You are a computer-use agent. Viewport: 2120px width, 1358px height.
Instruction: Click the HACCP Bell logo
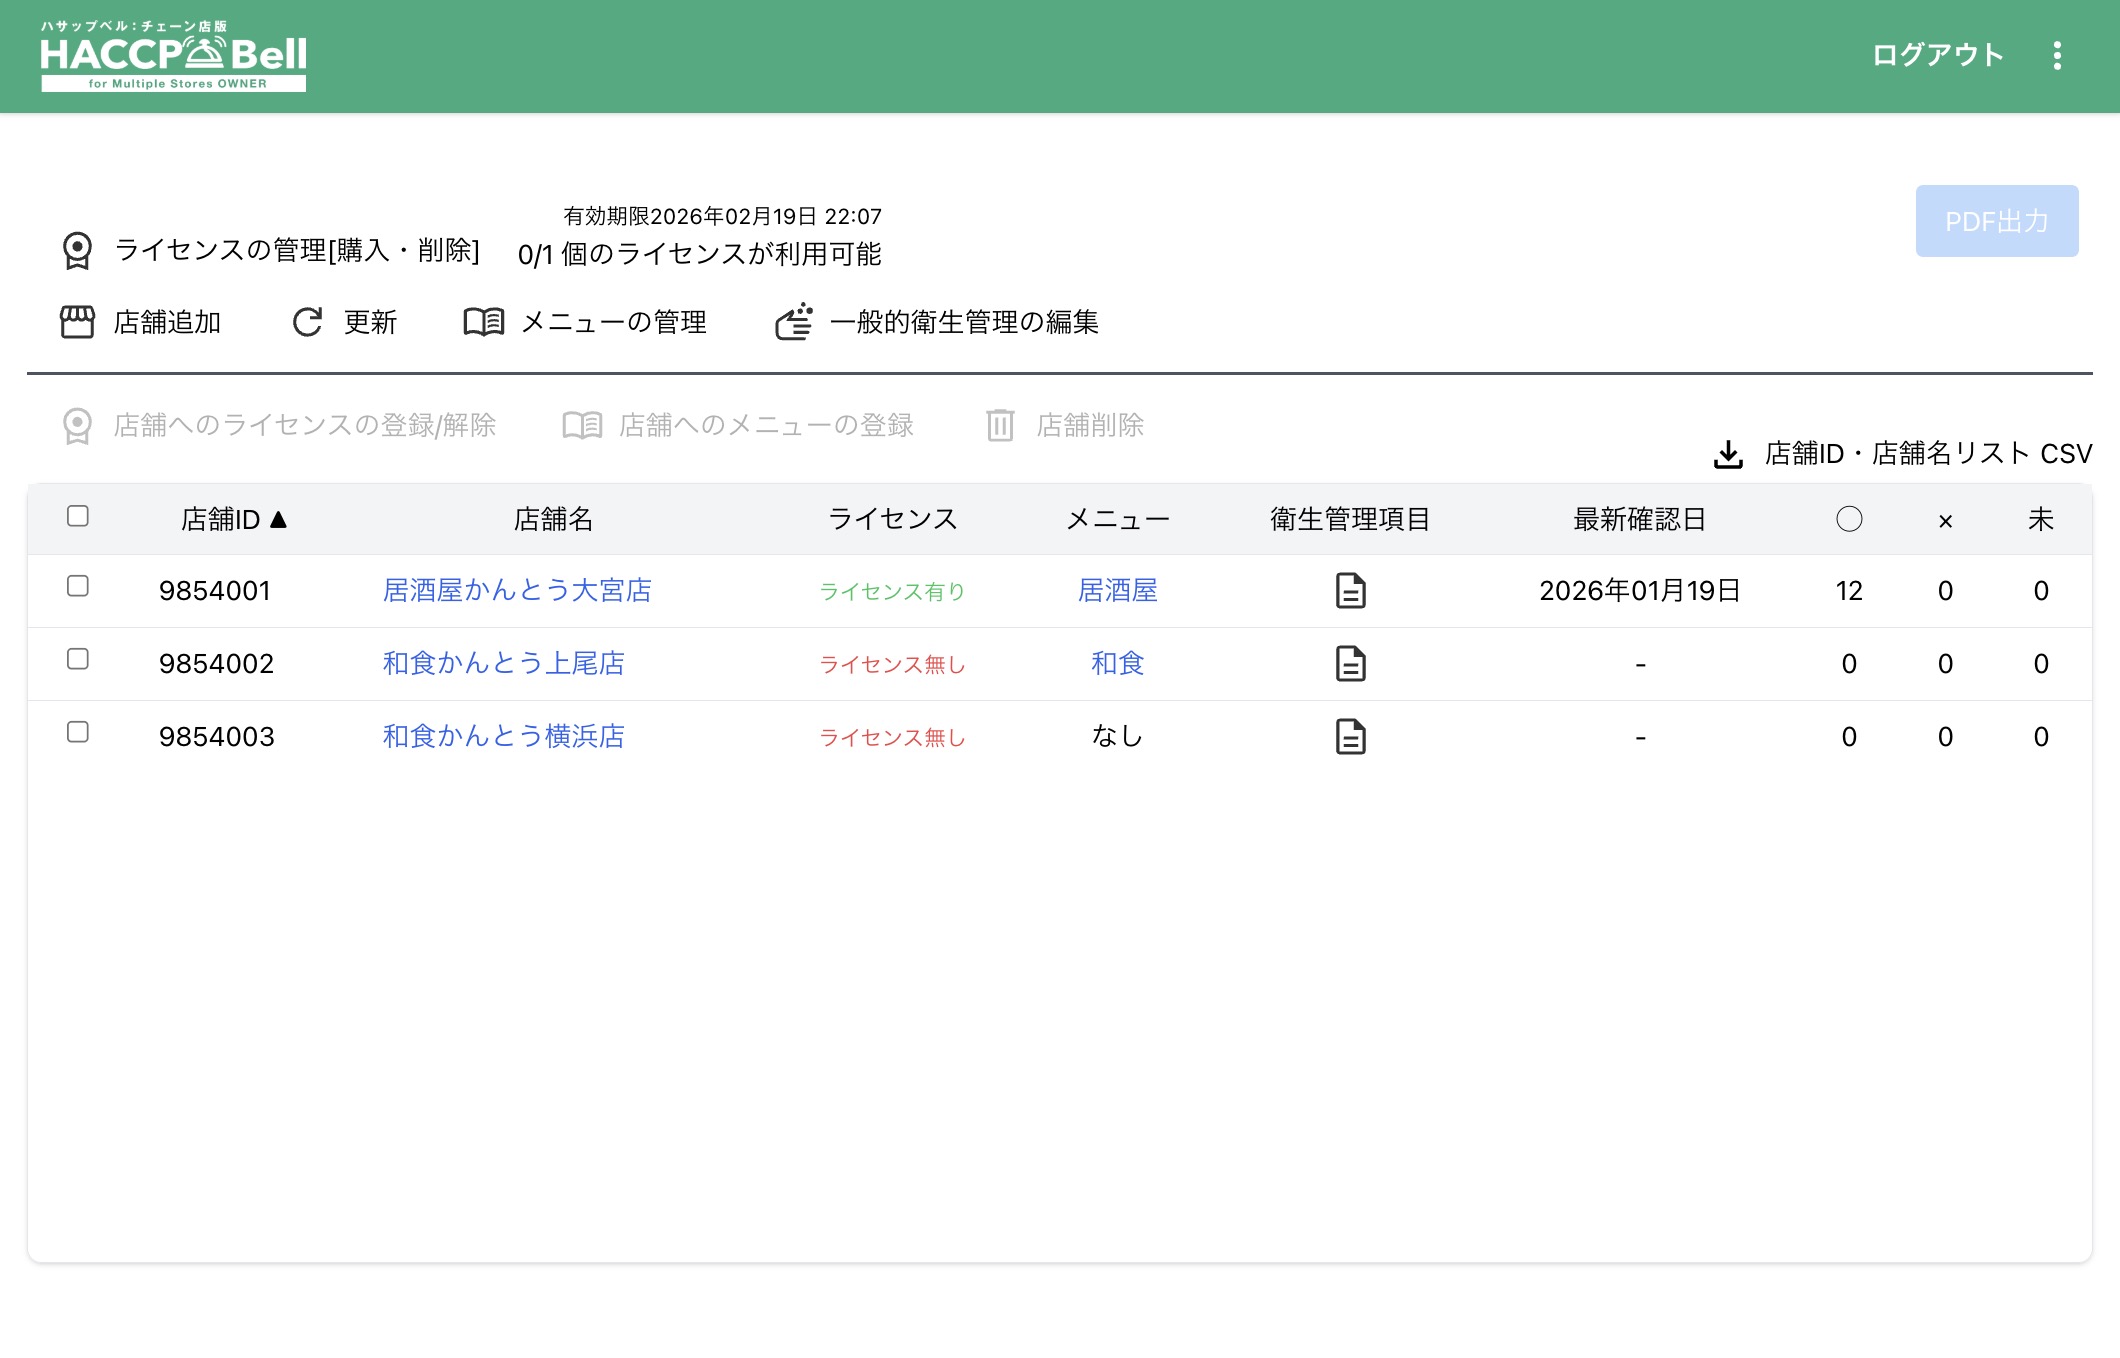(x=173, y=58)
